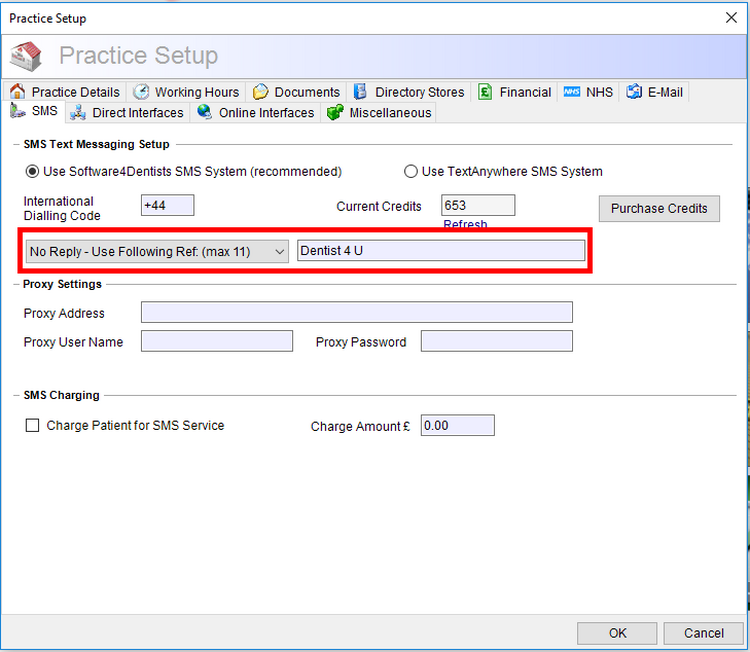This screenshot has width=750, height=652.
Task: Open the Direct Interfaces tab
Action: [x=127, y=113]
